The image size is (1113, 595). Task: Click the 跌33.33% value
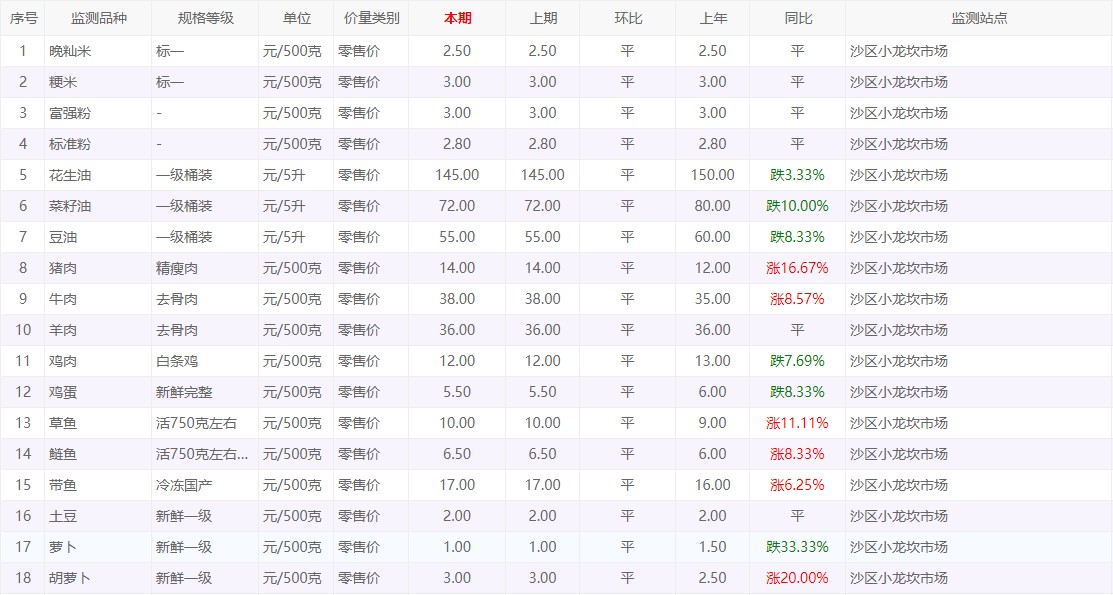click(x=798, y=547)
